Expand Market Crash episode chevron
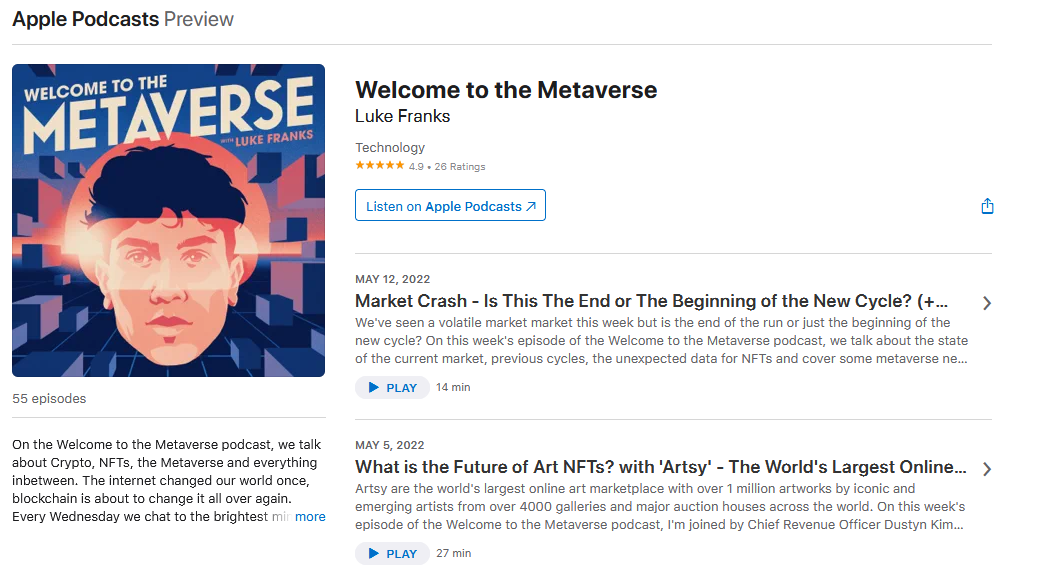Viewport: 1038px width, 582px height. coord(986,303)
